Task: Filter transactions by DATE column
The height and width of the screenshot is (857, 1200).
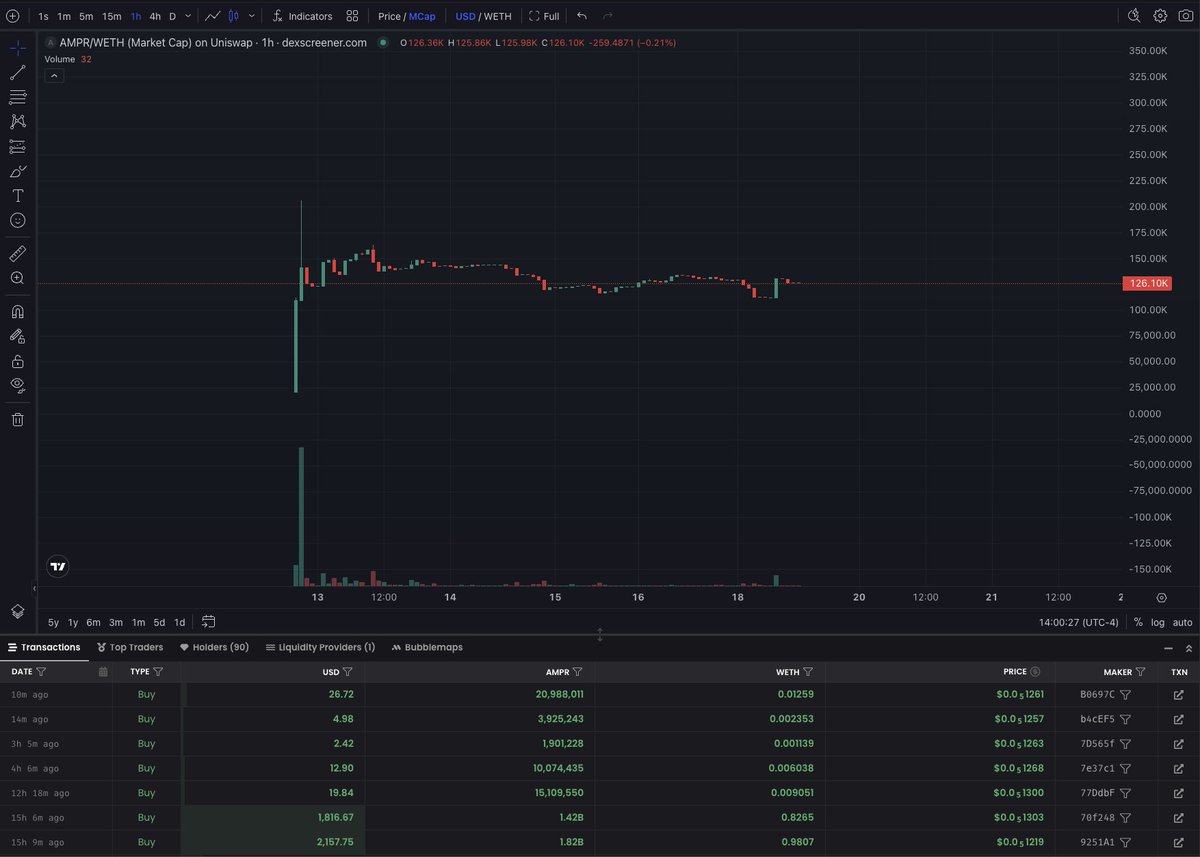Action: pyautogui.click(x=41, y=672)
